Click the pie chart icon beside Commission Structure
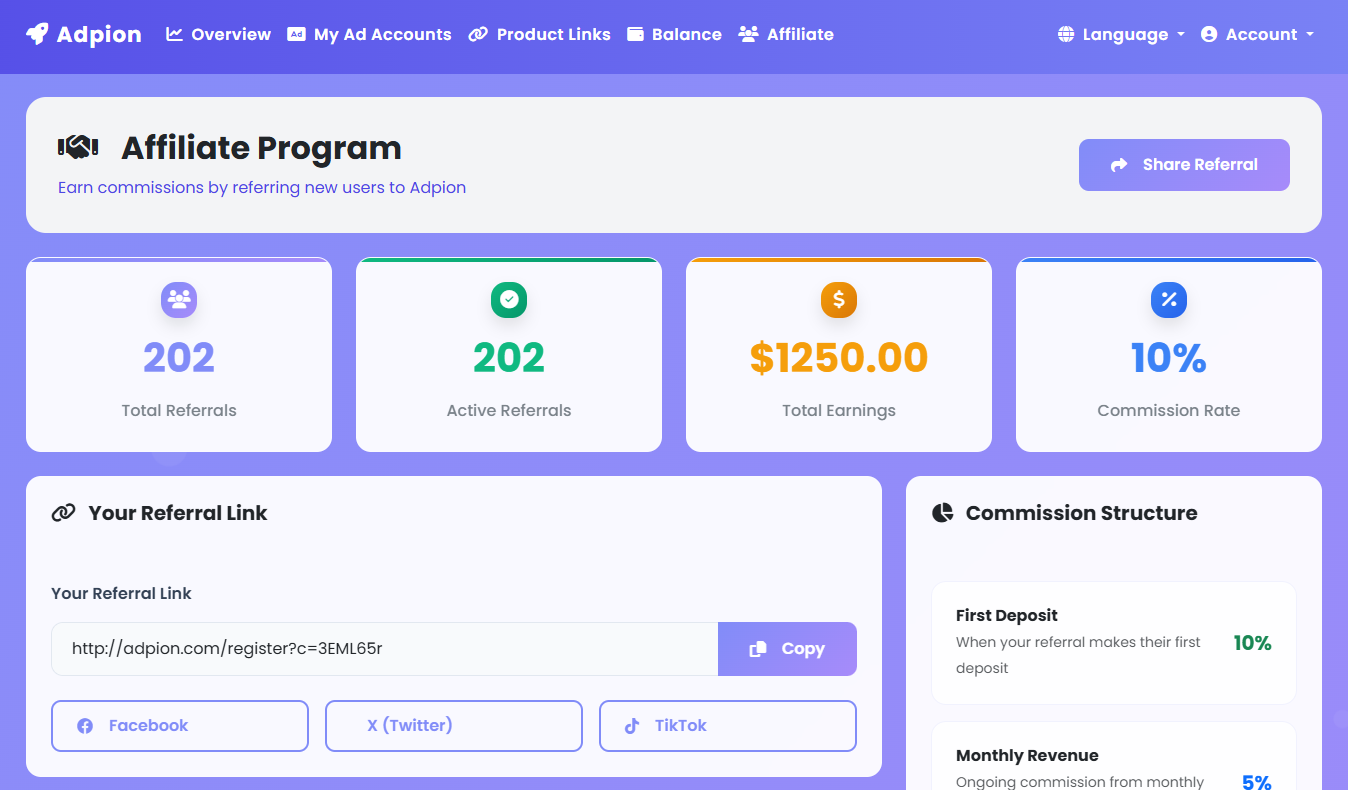This screenshot has height=790, width=1348. [943, 513]
